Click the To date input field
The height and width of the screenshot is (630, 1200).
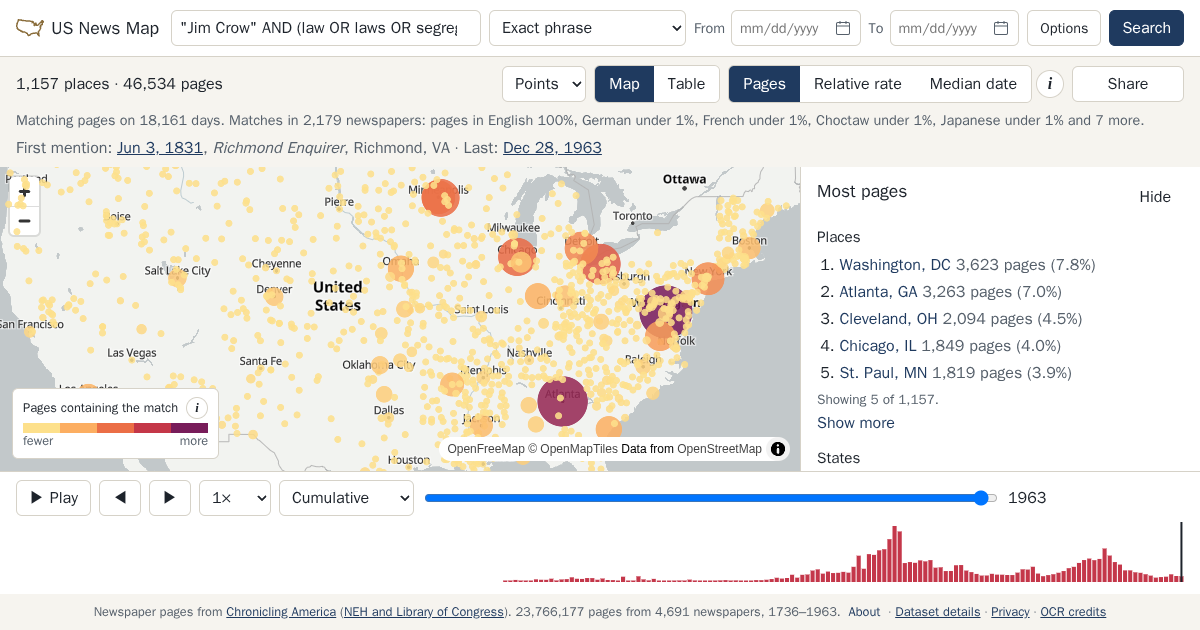pyautogui.click(x=954, y=28)
